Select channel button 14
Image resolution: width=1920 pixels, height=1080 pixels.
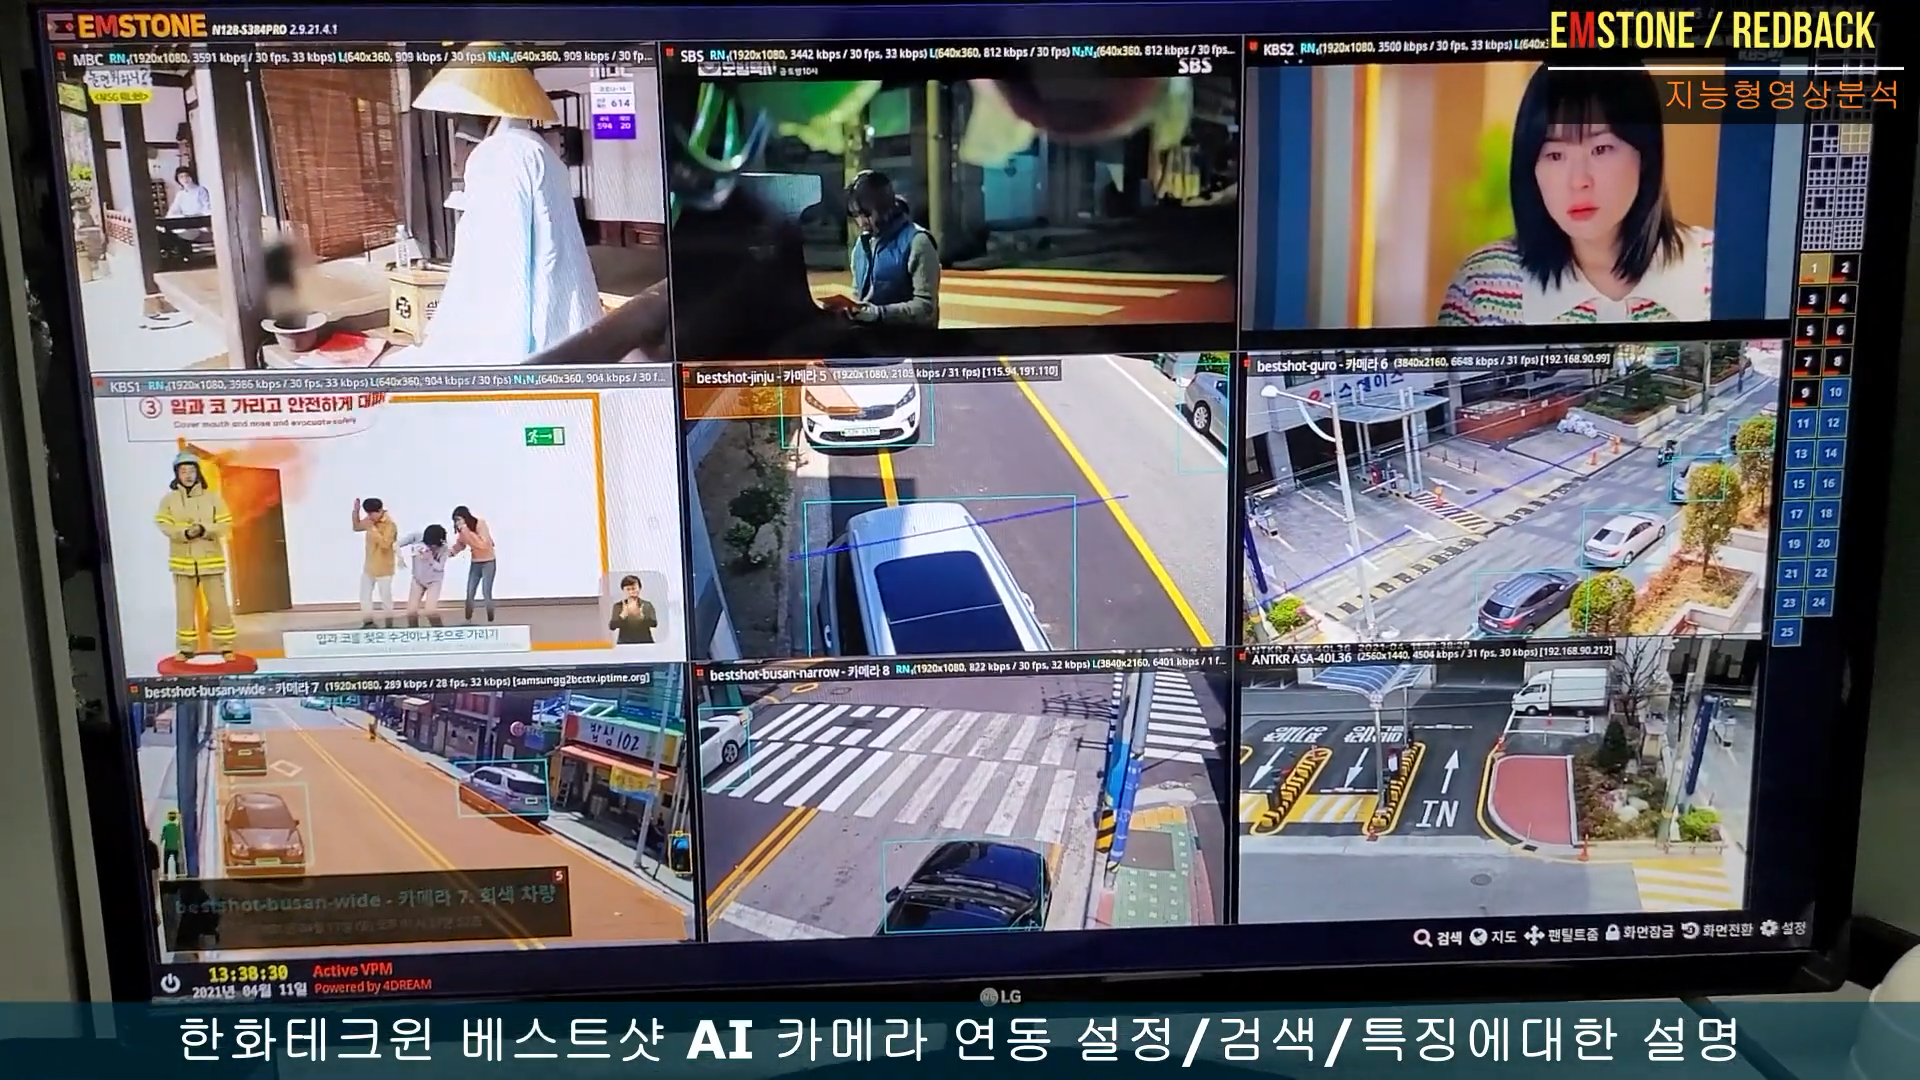coord(1831,453)
